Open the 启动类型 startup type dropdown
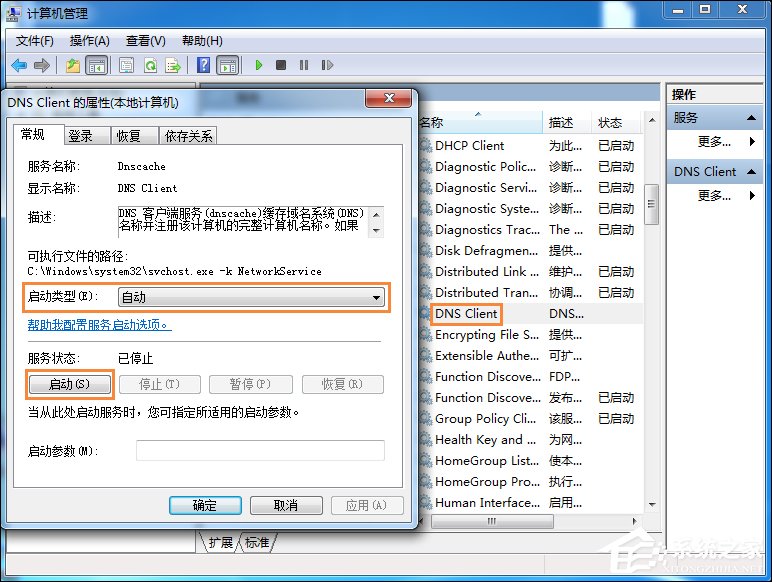772x582 pixels. [251, 297]
